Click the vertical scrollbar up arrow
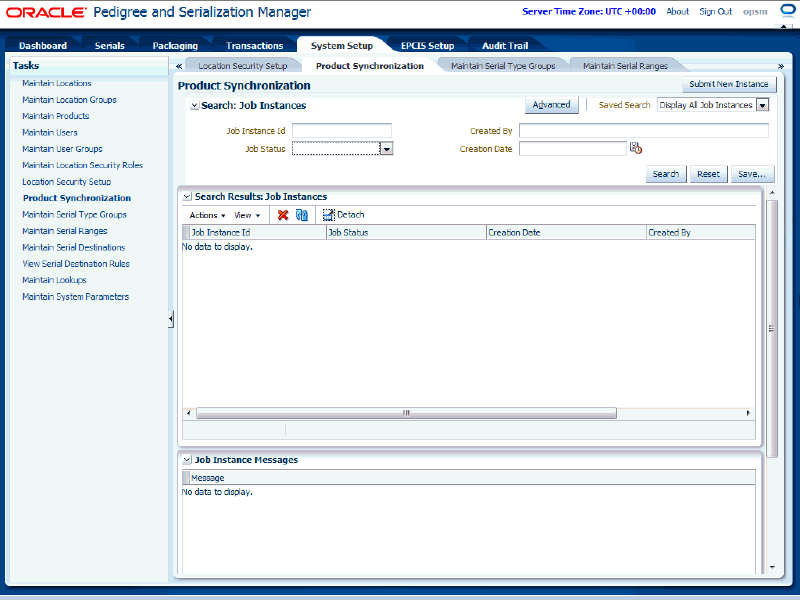Image resolution: width=800 pixels, height=600 pixels. 772,192
